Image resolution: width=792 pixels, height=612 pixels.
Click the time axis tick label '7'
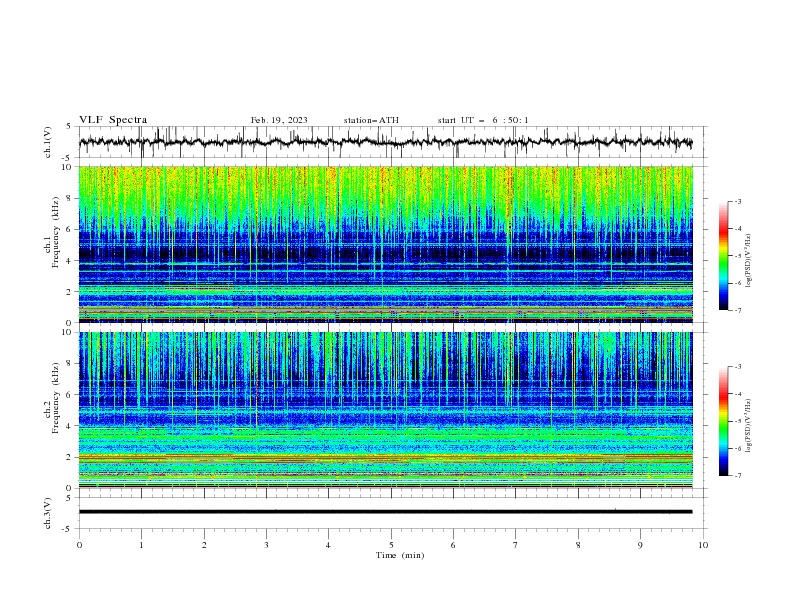pos(516,545)
